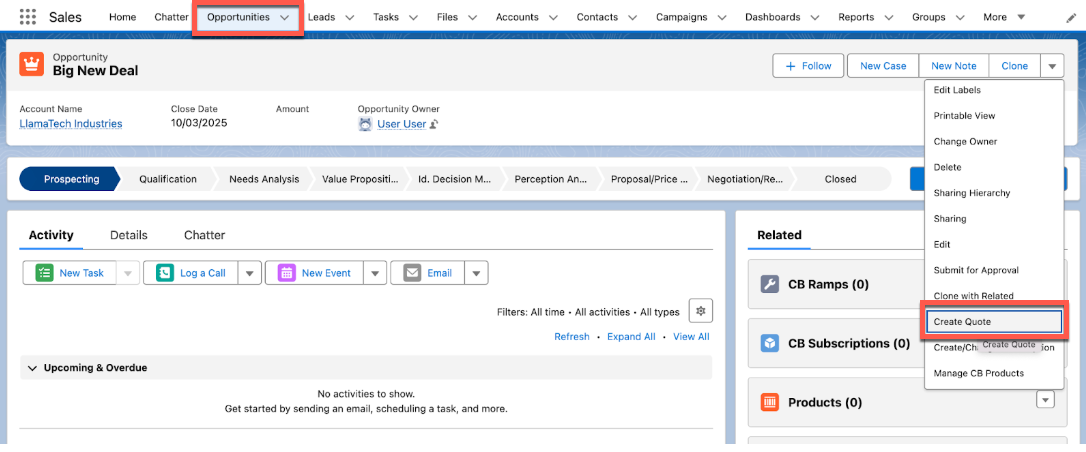Choose Submit for Approval menu item

coord(976,270)
